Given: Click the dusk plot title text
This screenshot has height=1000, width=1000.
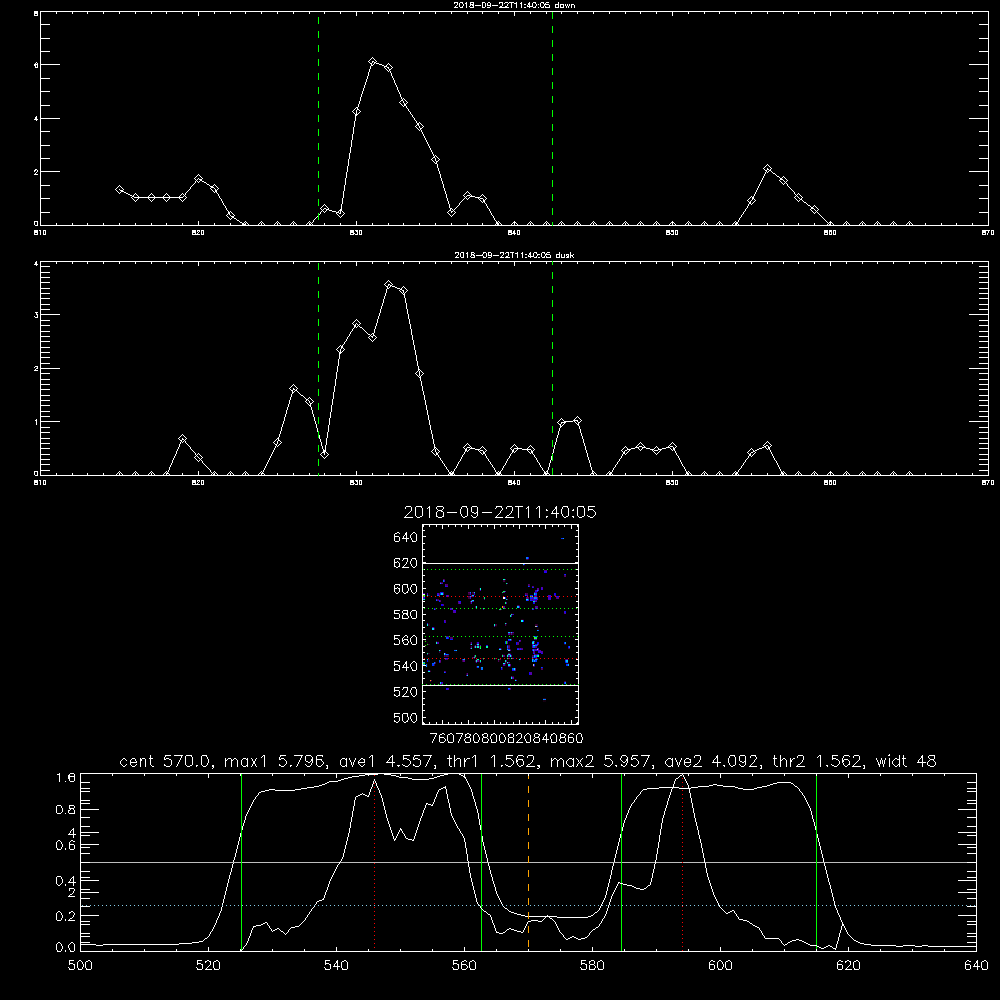Looking at the screenshot, I should pyautogui.click(x=514, y=255).
